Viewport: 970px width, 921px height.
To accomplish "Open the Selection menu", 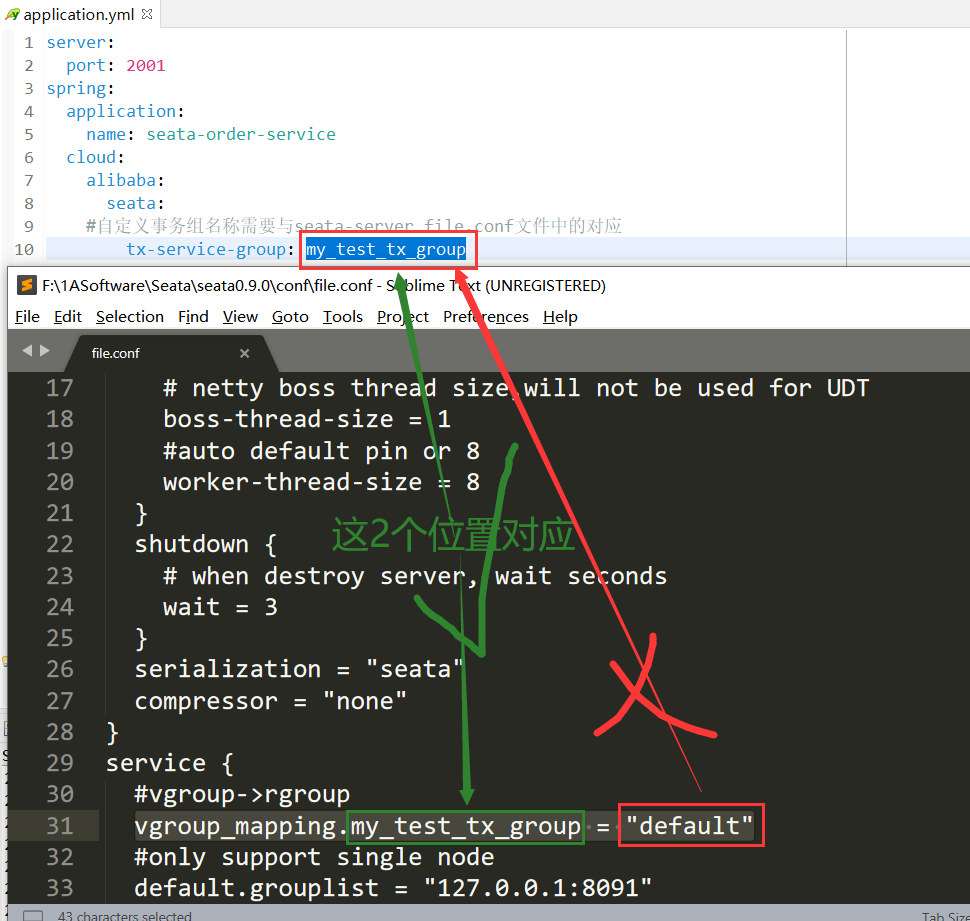I will point(130,317).
